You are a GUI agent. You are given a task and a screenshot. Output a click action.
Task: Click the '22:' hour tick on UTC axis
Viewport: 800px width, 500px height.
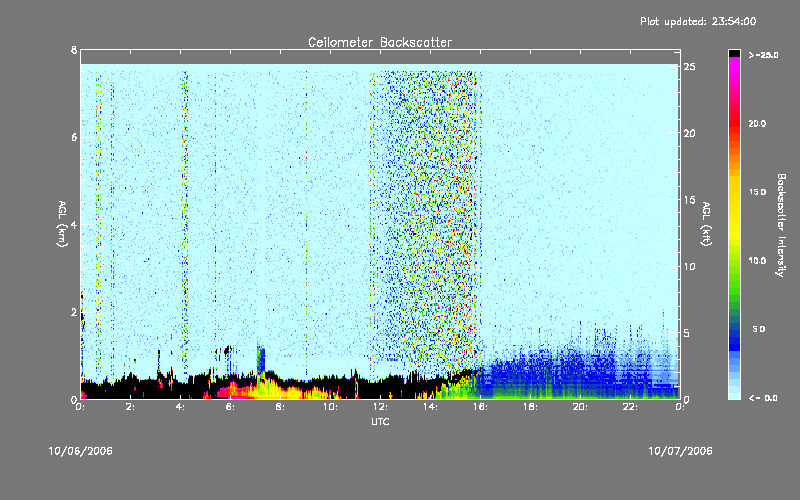click(630, 407)
